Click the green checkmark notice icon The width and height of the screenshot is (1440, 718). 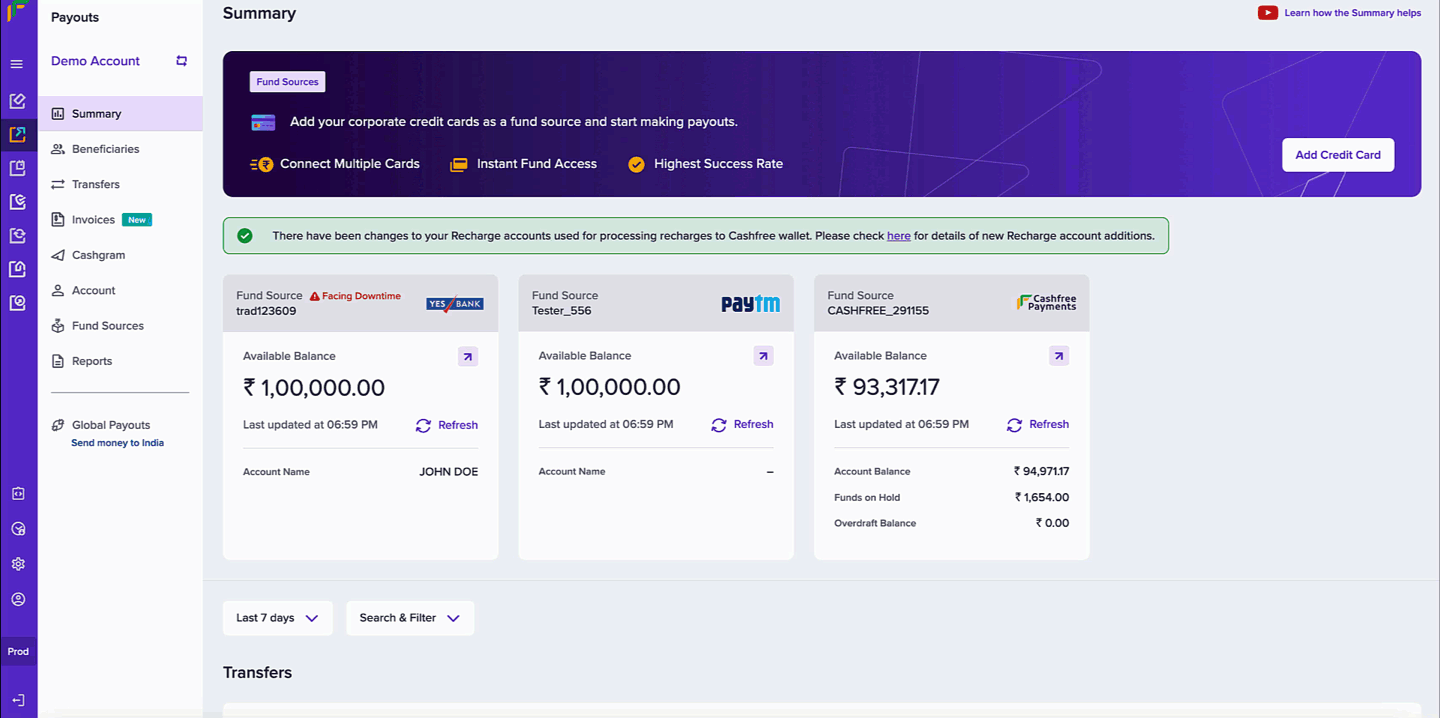[245, 236]
